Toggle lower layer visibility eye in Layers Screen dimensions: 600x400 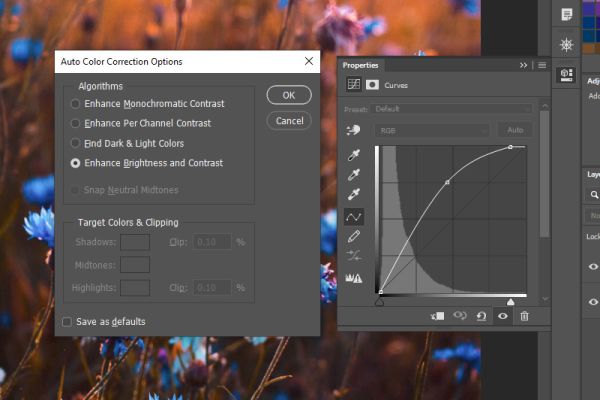(x=593, y=302)
